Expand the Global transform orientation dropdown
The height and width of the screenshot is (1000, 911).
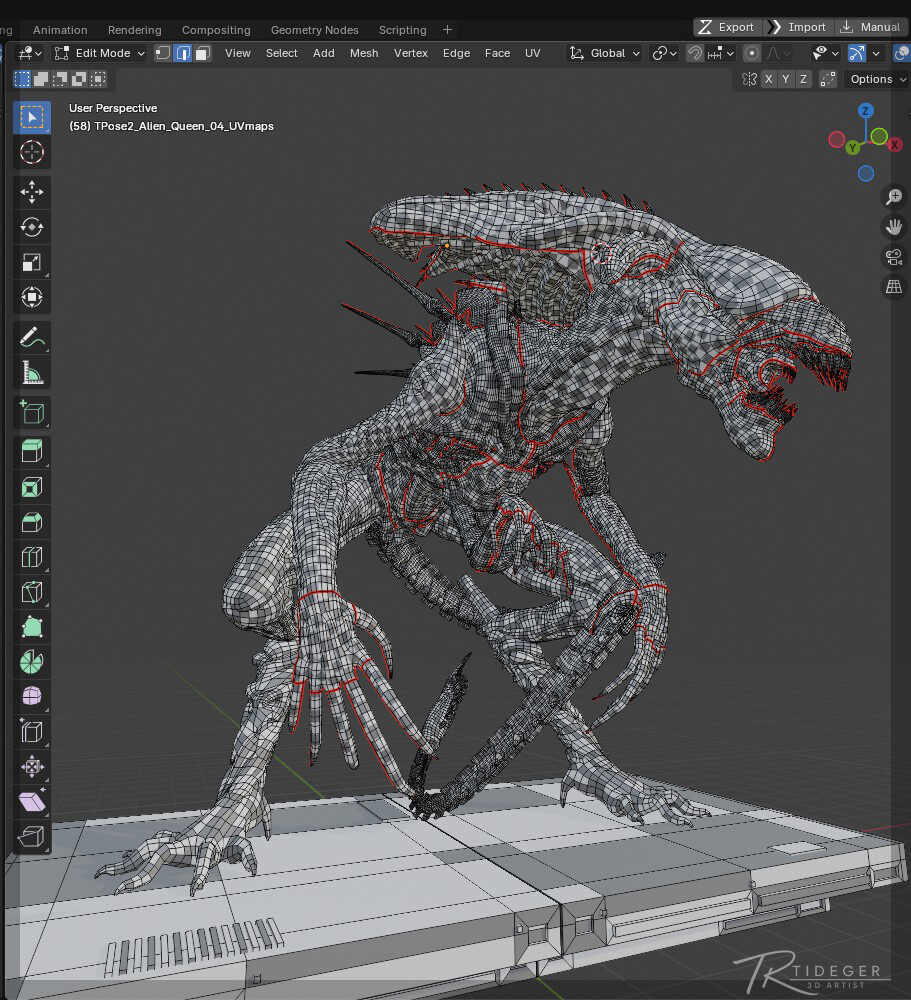[x=605, y=53]
